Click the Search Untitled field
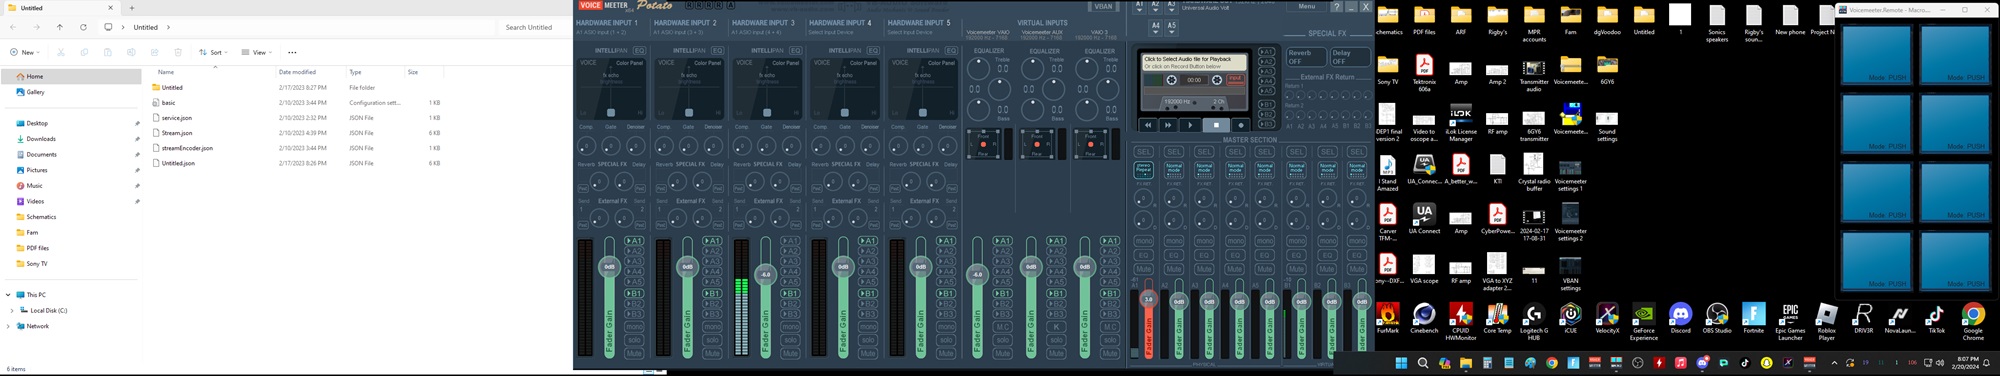This screenshot has height=376, width=2000. (534, 27)
